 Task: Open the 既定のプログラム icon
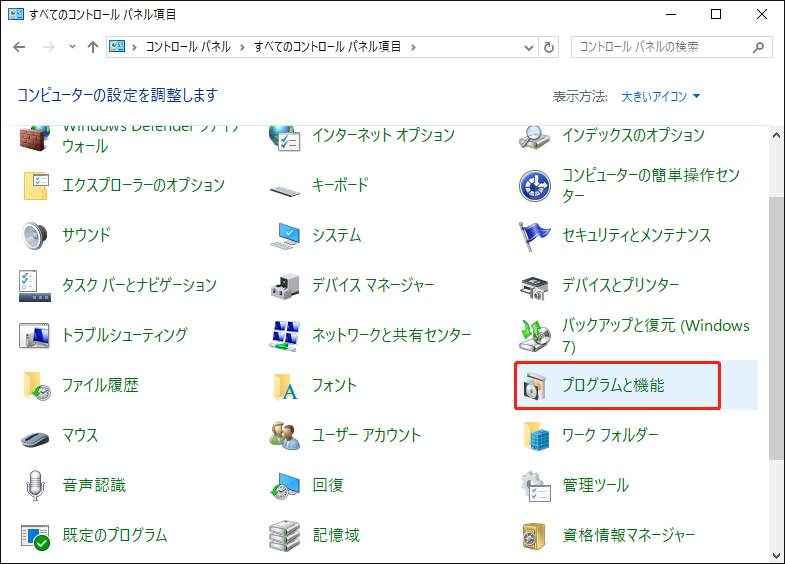[35, 537]
